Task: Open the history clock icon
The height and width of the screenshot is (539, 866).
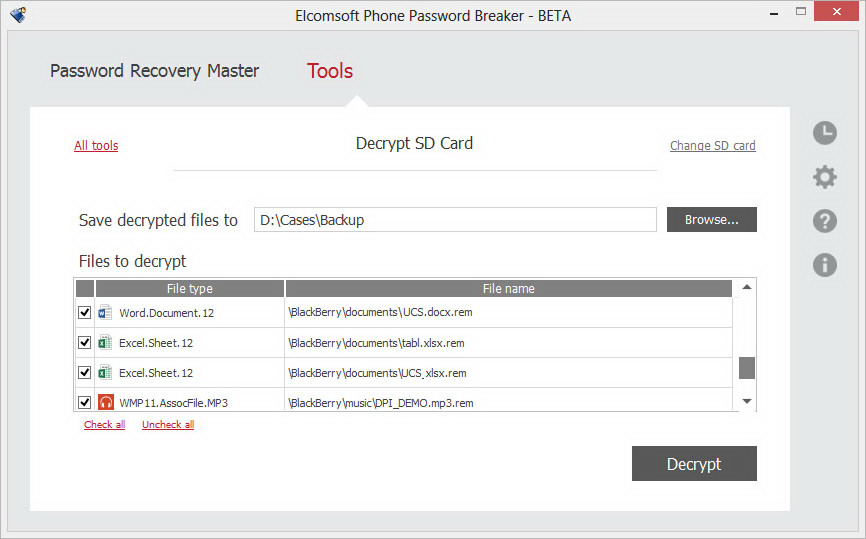Action: pos(825,132)
